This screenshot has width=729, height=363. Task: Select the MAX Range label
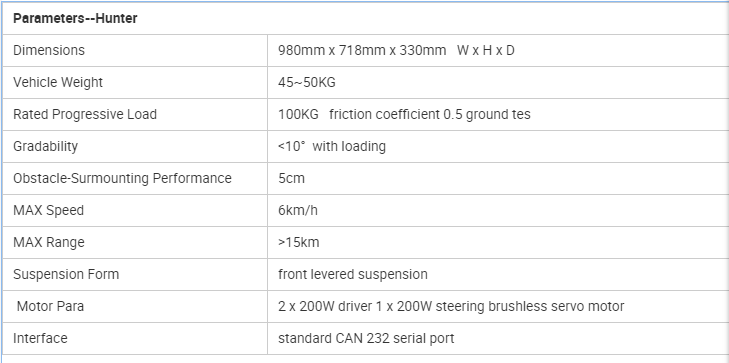(49, 243)
